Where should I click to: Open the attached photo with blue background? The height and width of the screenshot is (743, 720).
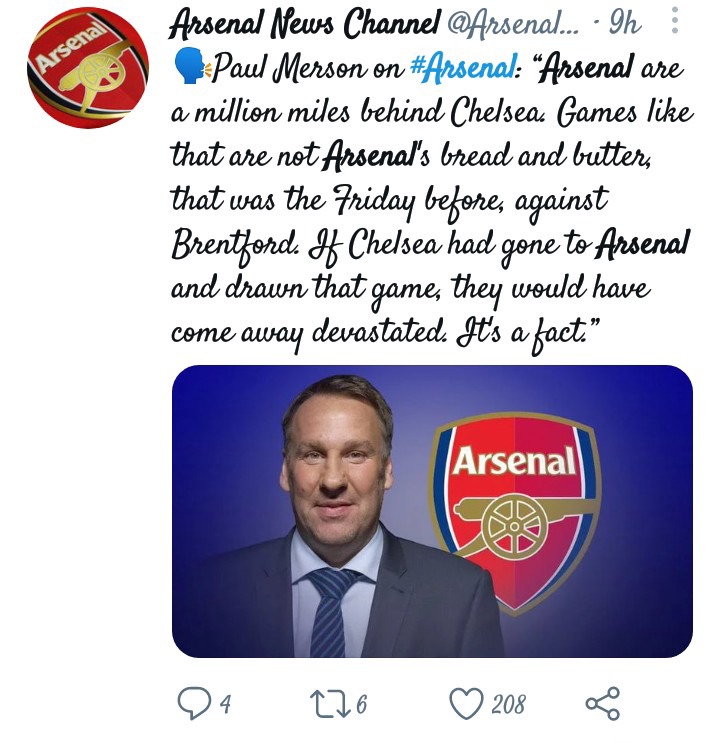click(x=432, y=511)
